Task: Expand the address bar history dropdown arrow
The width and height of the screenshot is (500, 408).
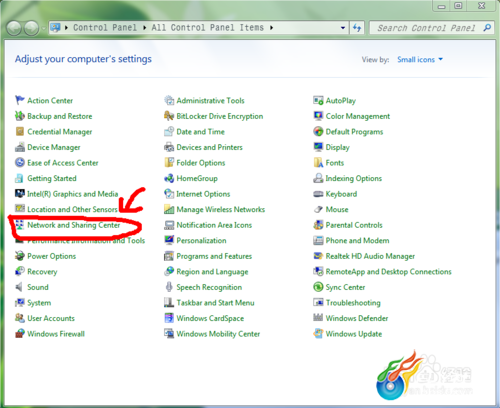Action: click(x=343, y=28)
